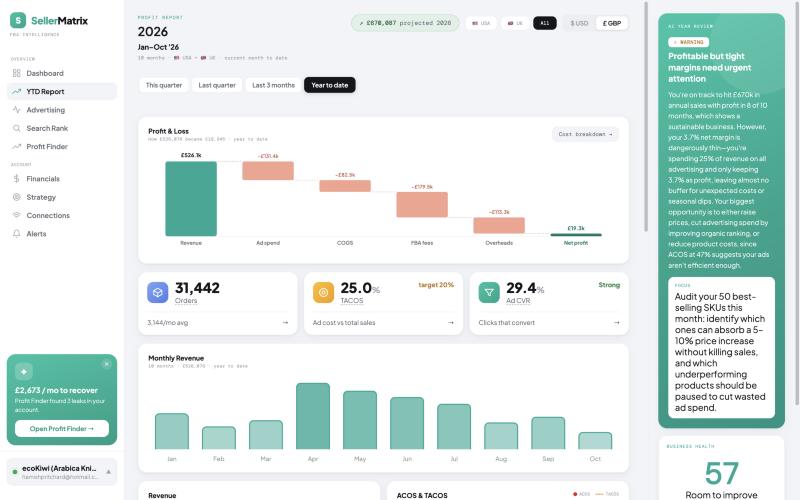This screenshot has width=800, height=500.
Task: Click the ACOS legend dot
Action: 575,494
